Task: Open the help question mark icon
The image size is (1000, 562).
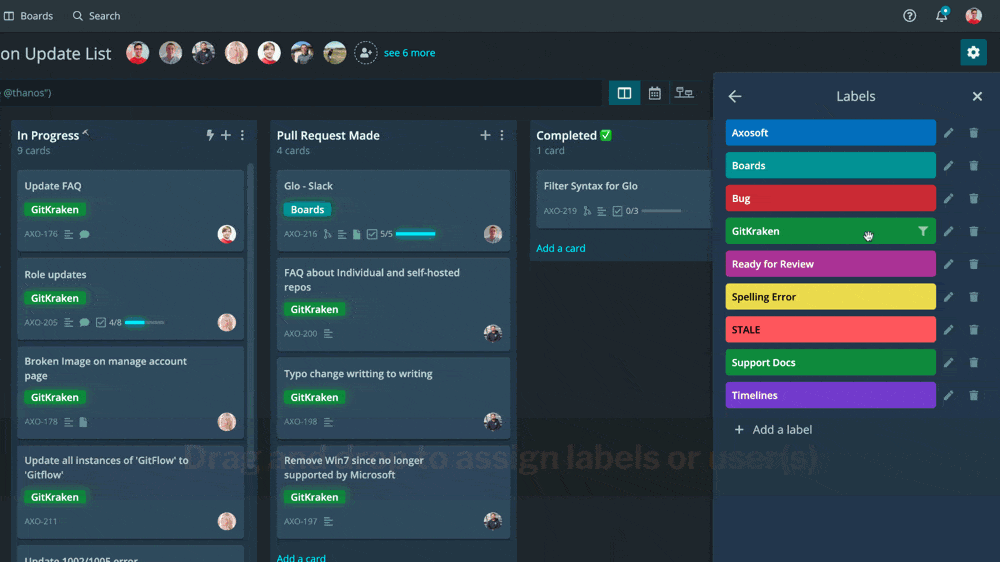Action: tap(909, 16)
